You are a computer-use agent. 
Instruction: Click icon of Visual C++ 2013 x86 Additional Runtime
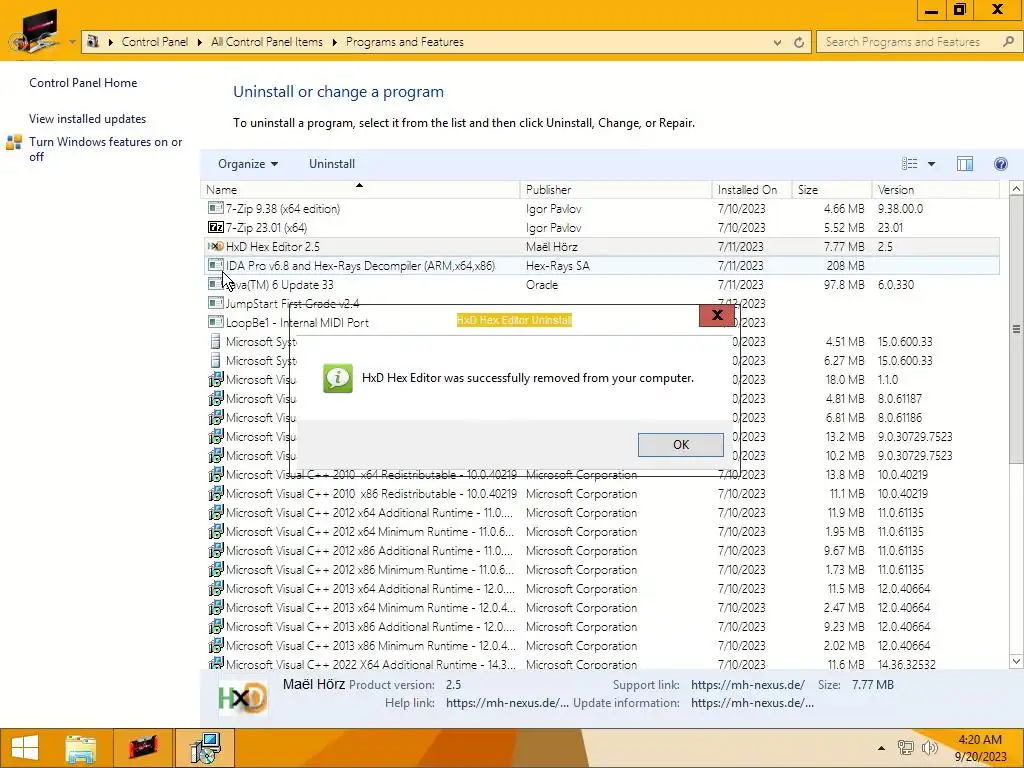[216, 626]
